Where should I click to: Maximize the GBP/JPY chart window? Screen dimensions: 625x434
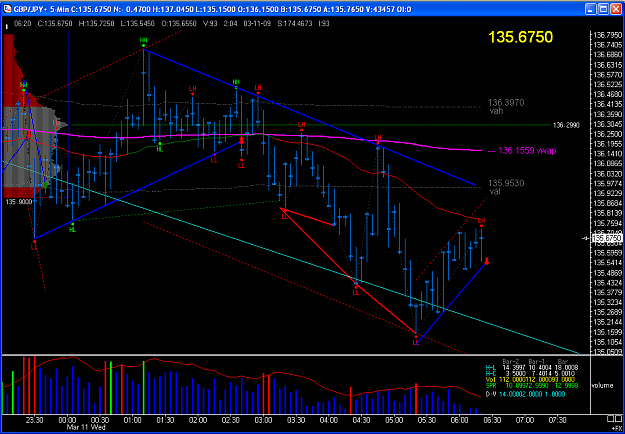point(603,9)
